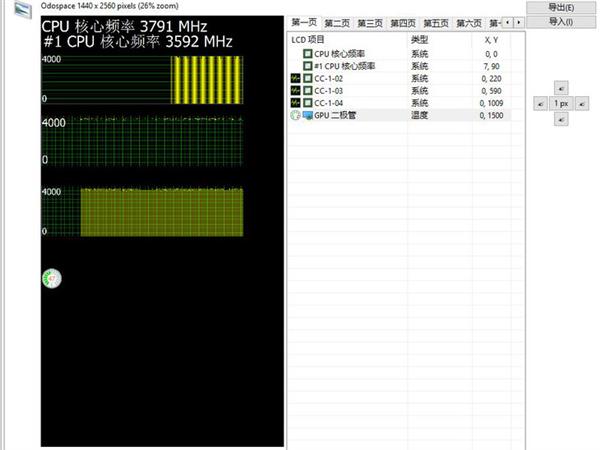Screen dimensions: 600x450
Task: Nudge item right with the right arrow button
Action: pyautogui.click(x=583, y=103)
